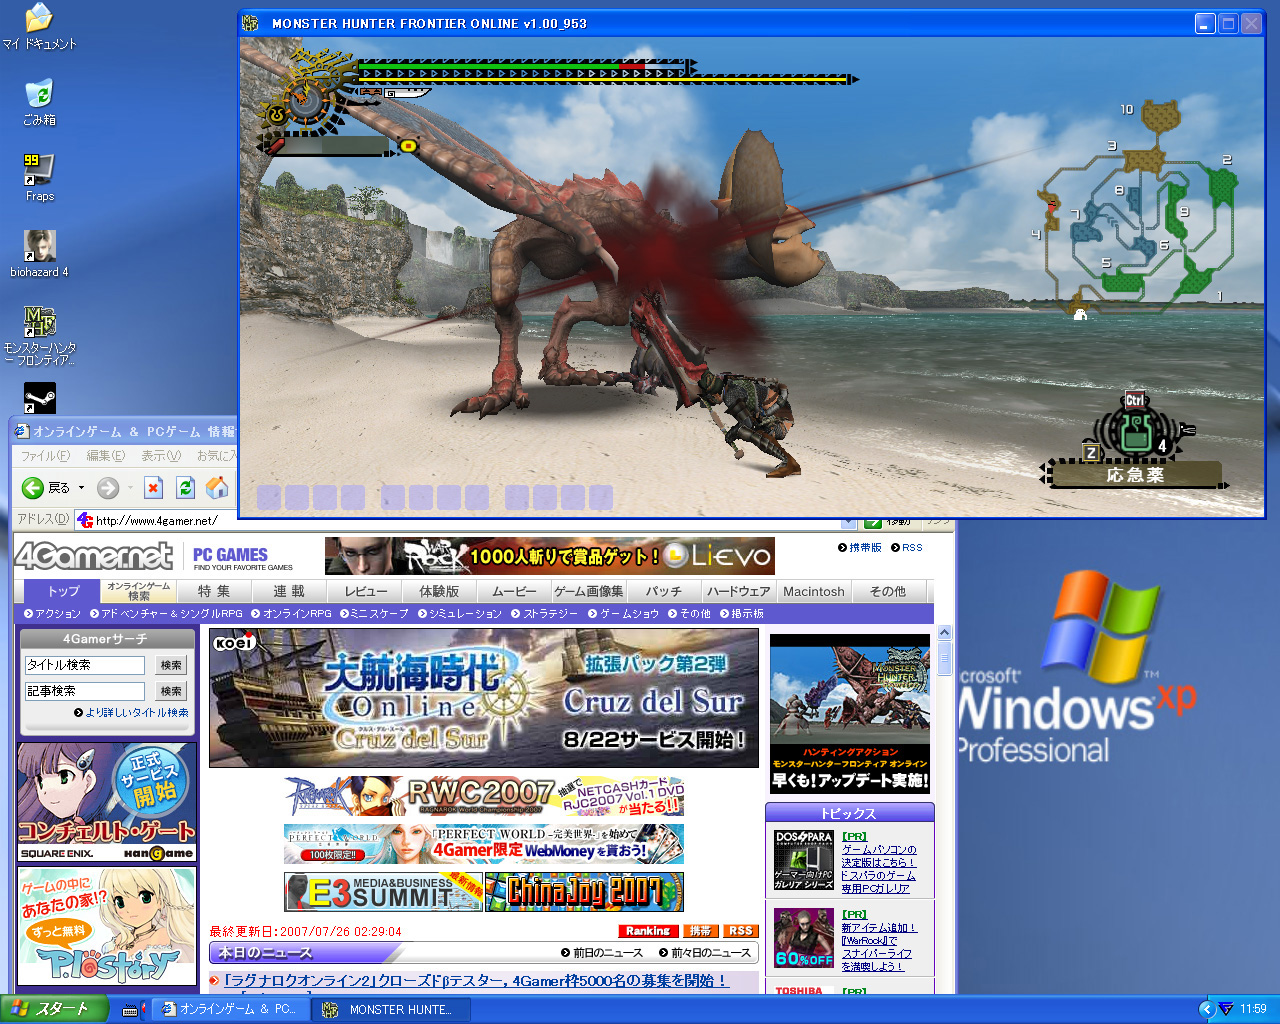Screen dimensions: 1280x1024
Task: Select the 特集 tab
Action: [x=213, y=591]
